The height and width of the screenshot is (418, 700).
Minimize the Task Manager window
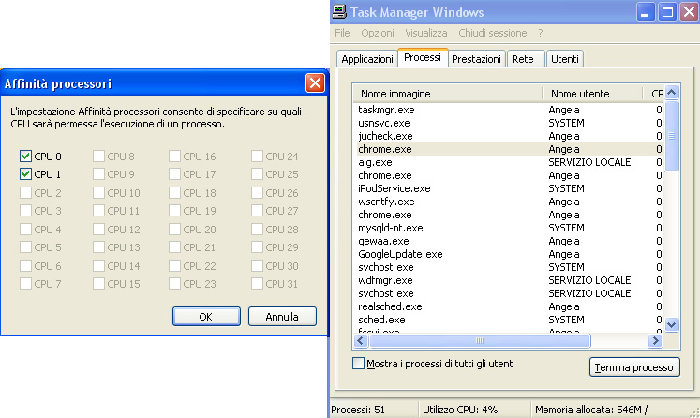pos(645,12)
